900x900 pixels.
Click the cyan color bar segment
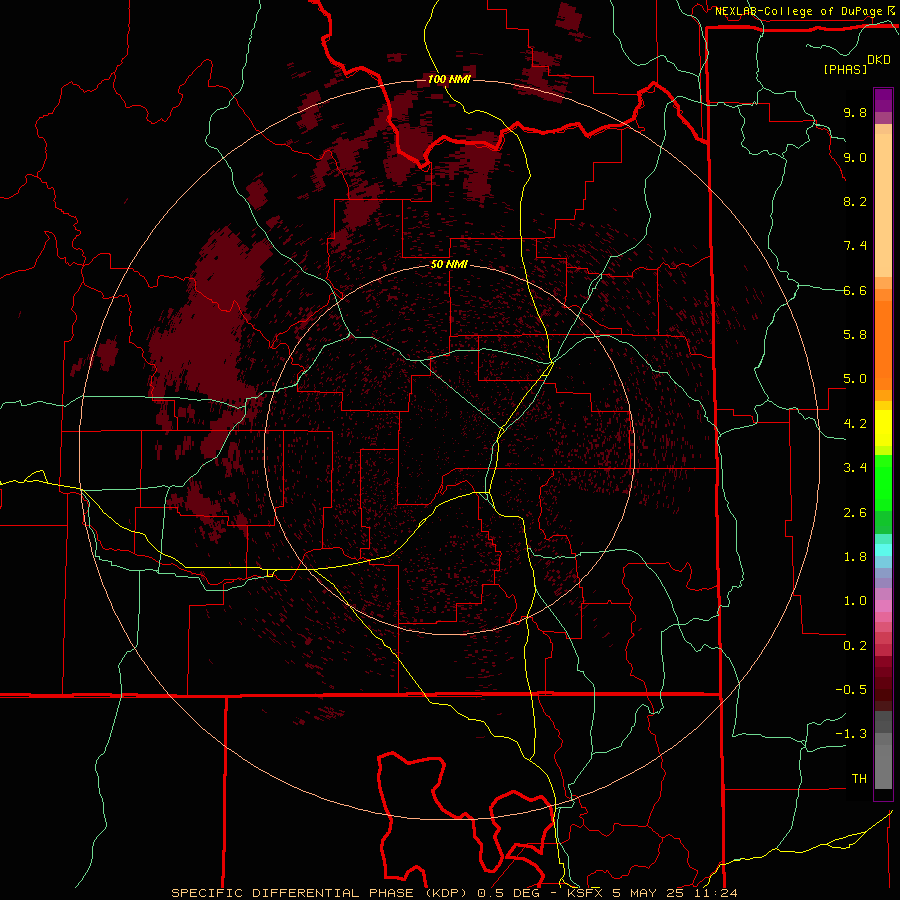883,550
